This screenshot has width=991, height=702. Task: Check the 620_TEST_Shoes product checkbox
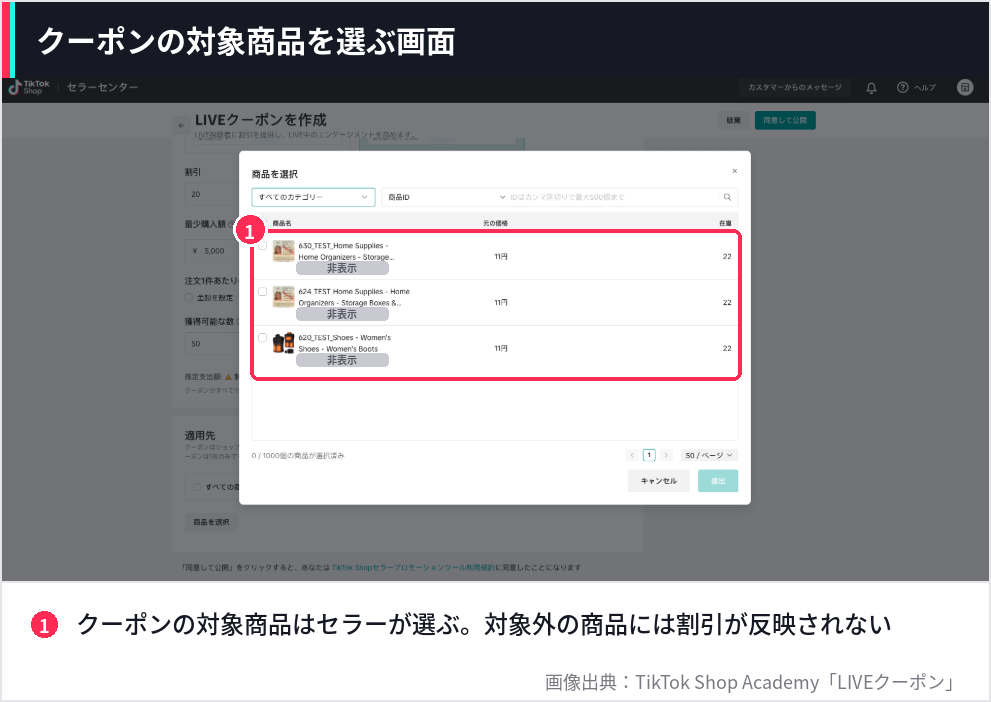tap(262, 337)
